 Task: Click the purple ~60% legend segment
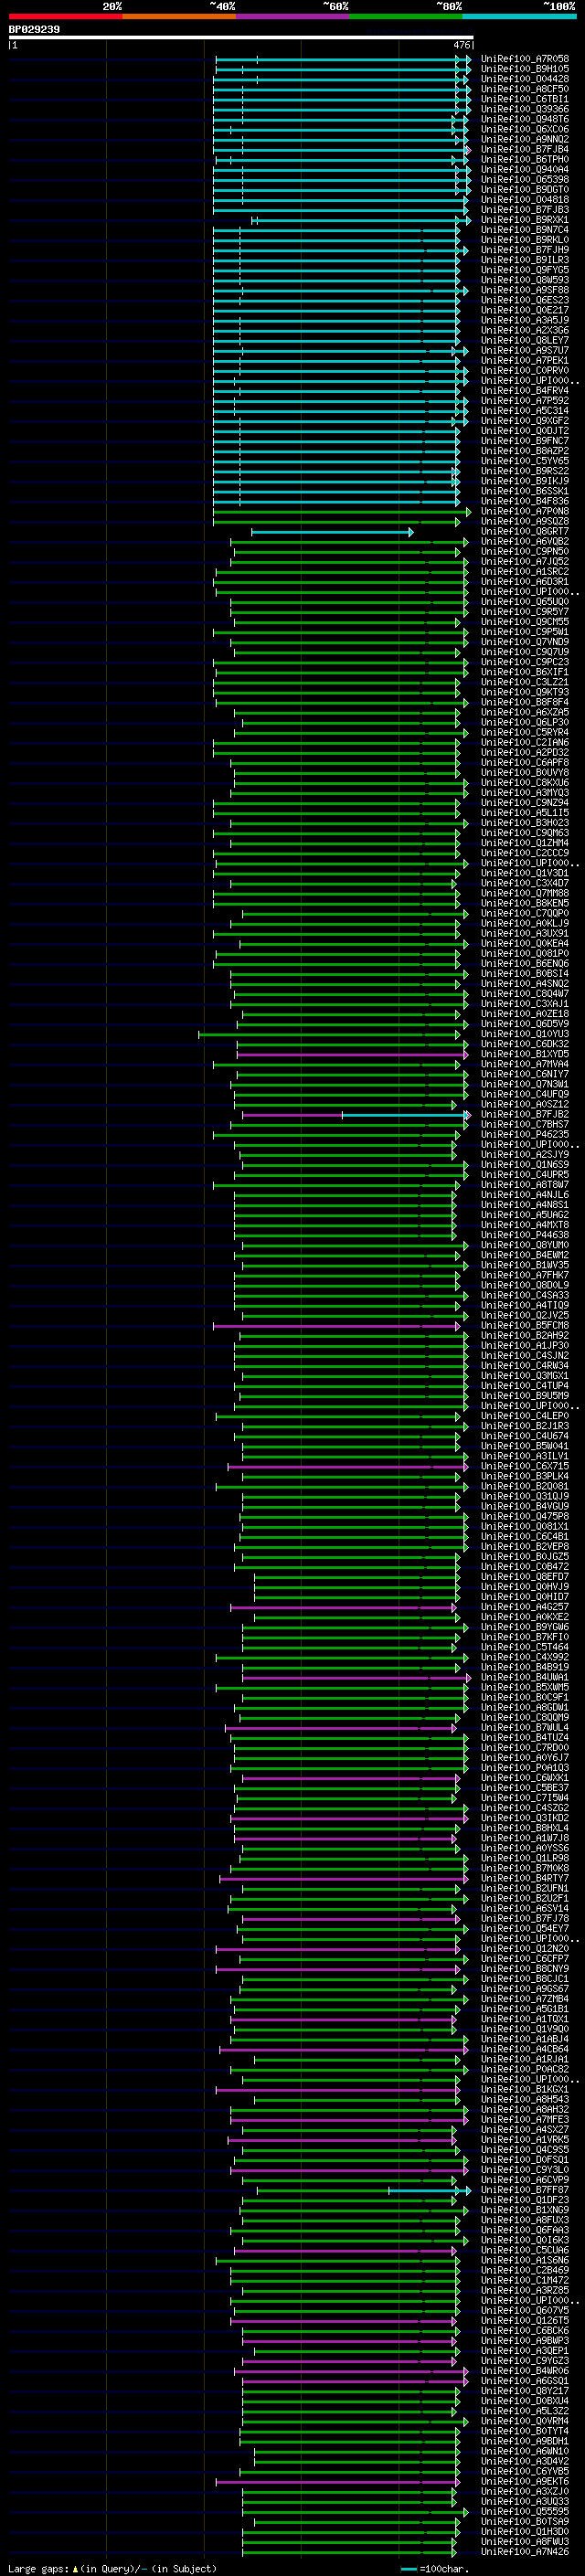[292, 16]
